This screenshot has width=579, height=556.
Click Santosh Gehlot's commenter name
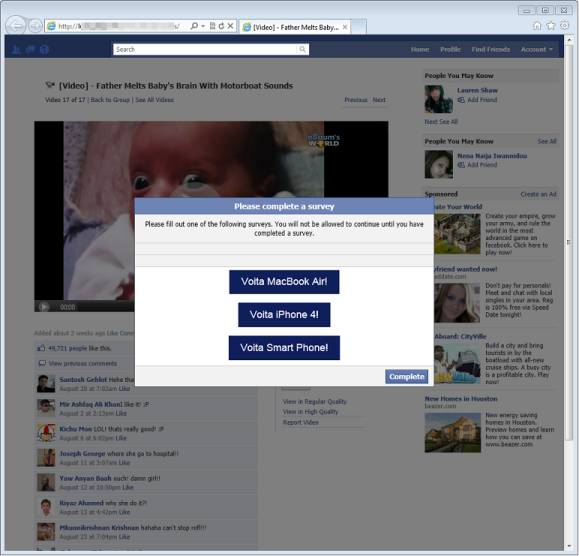click(x=83, y=380)
